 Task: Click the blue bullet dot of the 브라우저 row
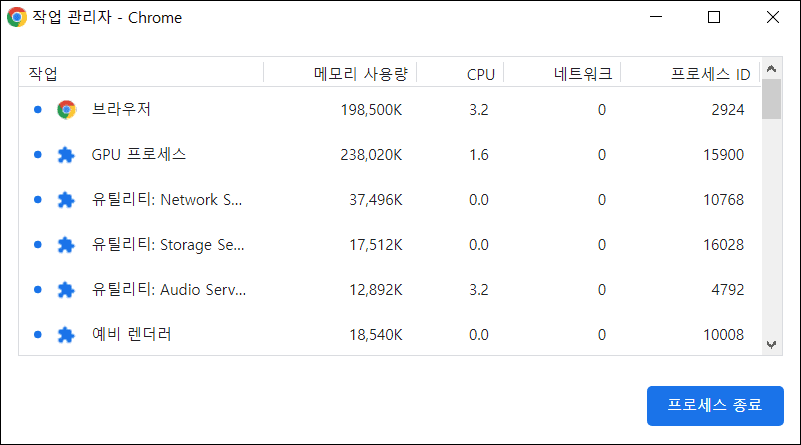pyautogui.click(x=37, y=109)
